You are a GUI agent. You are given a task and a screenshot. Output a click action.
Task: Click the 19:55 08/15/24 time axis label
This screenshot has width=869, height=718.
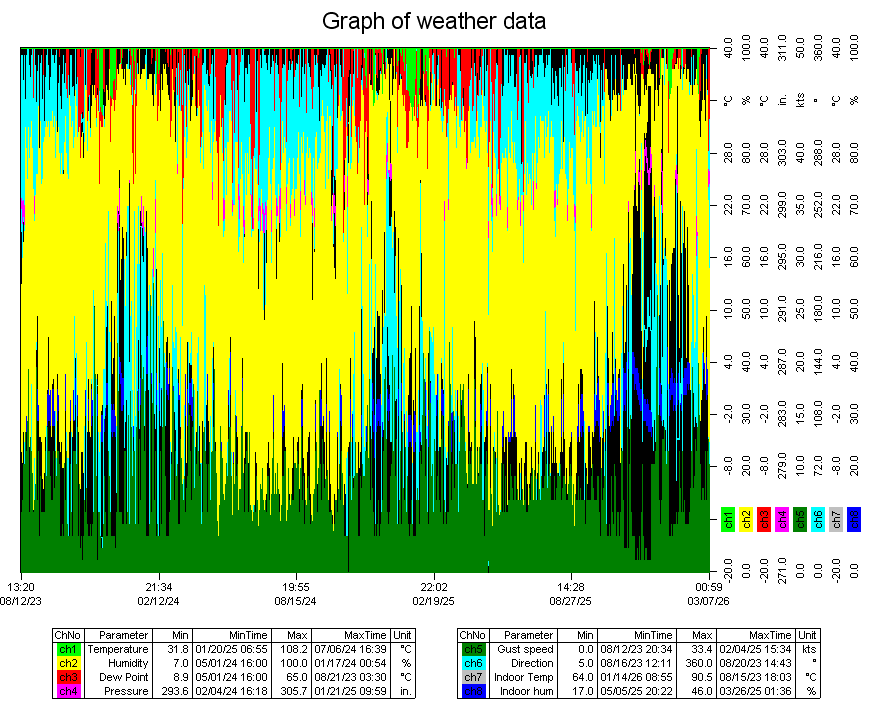296,594
